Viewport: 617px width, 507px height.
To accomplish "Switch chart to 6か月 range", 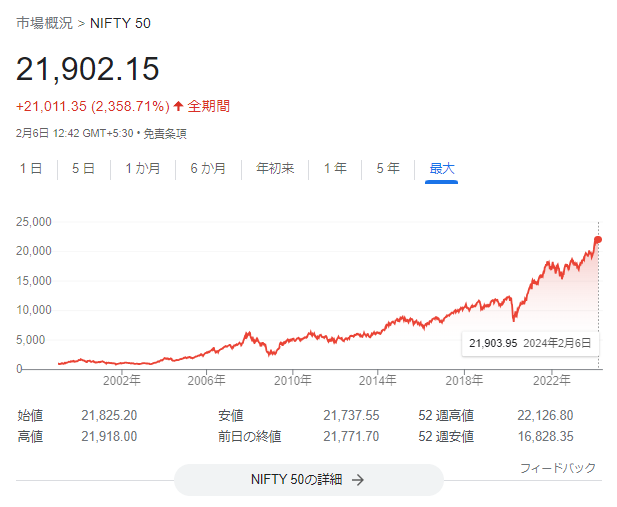I will point(208,168).
